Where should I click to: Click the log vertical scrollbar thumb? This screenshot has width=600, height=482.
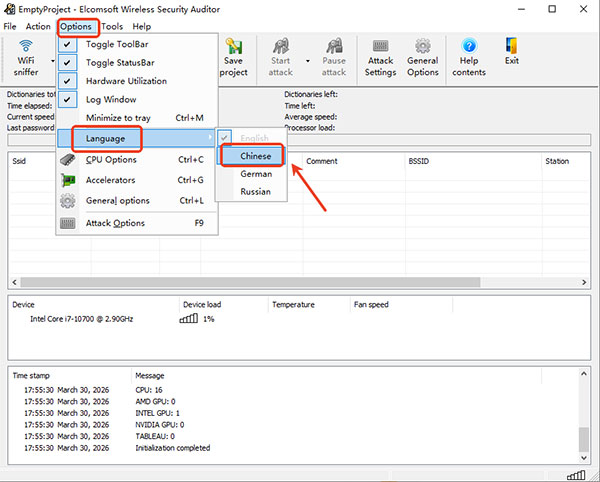[584, 439]
